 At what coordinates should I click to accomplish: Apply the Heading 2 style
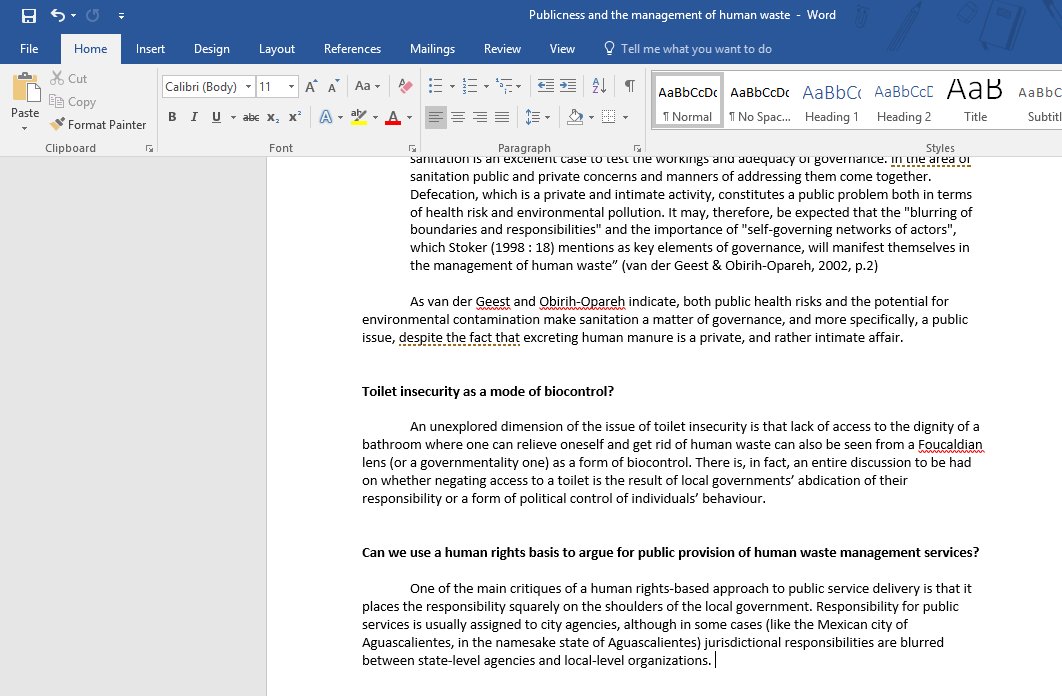click(x=904, y=101)
